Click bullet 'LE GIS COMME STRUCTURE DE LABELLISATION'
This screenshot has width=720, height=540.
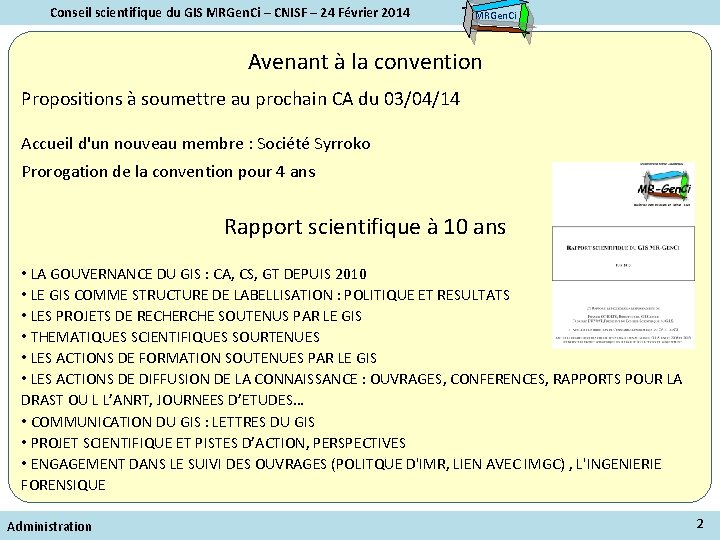coord(265,295)
